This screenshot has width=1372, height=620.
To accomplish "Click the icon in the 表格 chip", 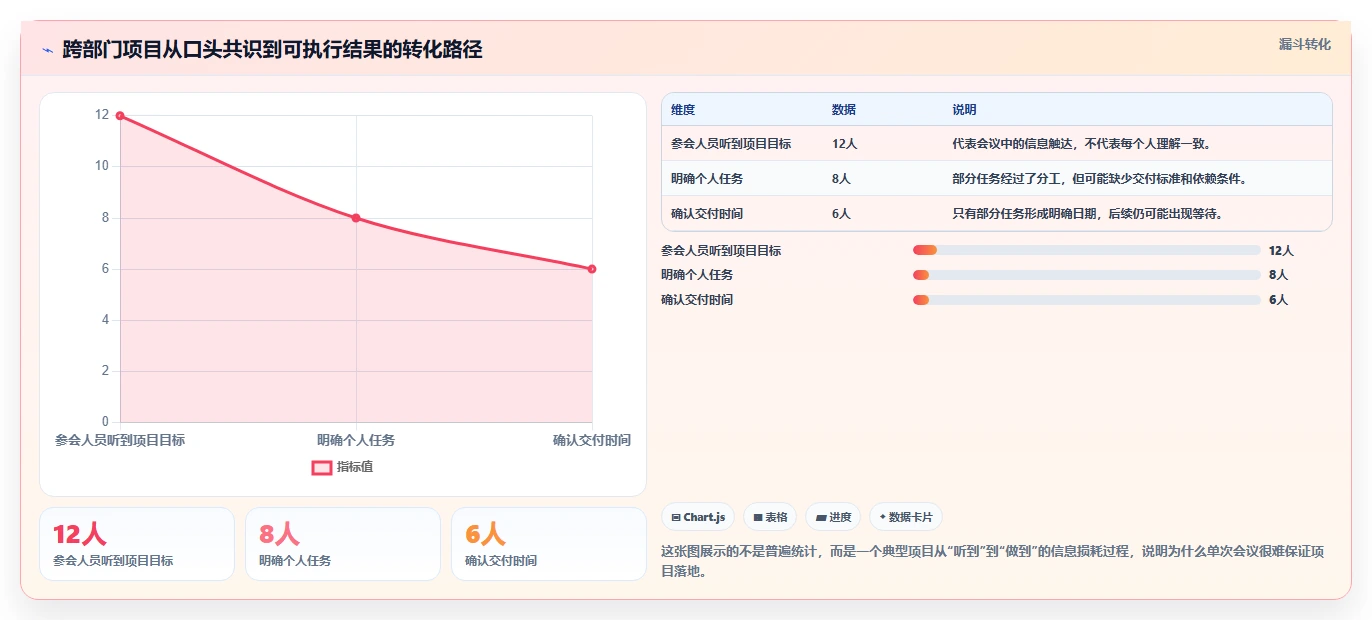I will (758, 518).
